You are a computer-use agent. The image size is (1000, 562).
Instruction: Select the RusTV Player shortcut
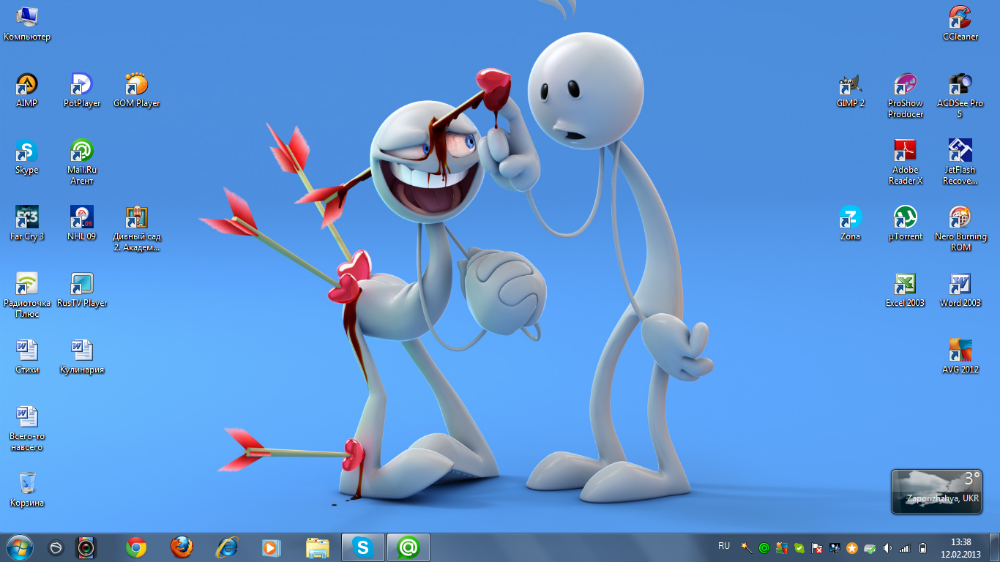[82, 290]
